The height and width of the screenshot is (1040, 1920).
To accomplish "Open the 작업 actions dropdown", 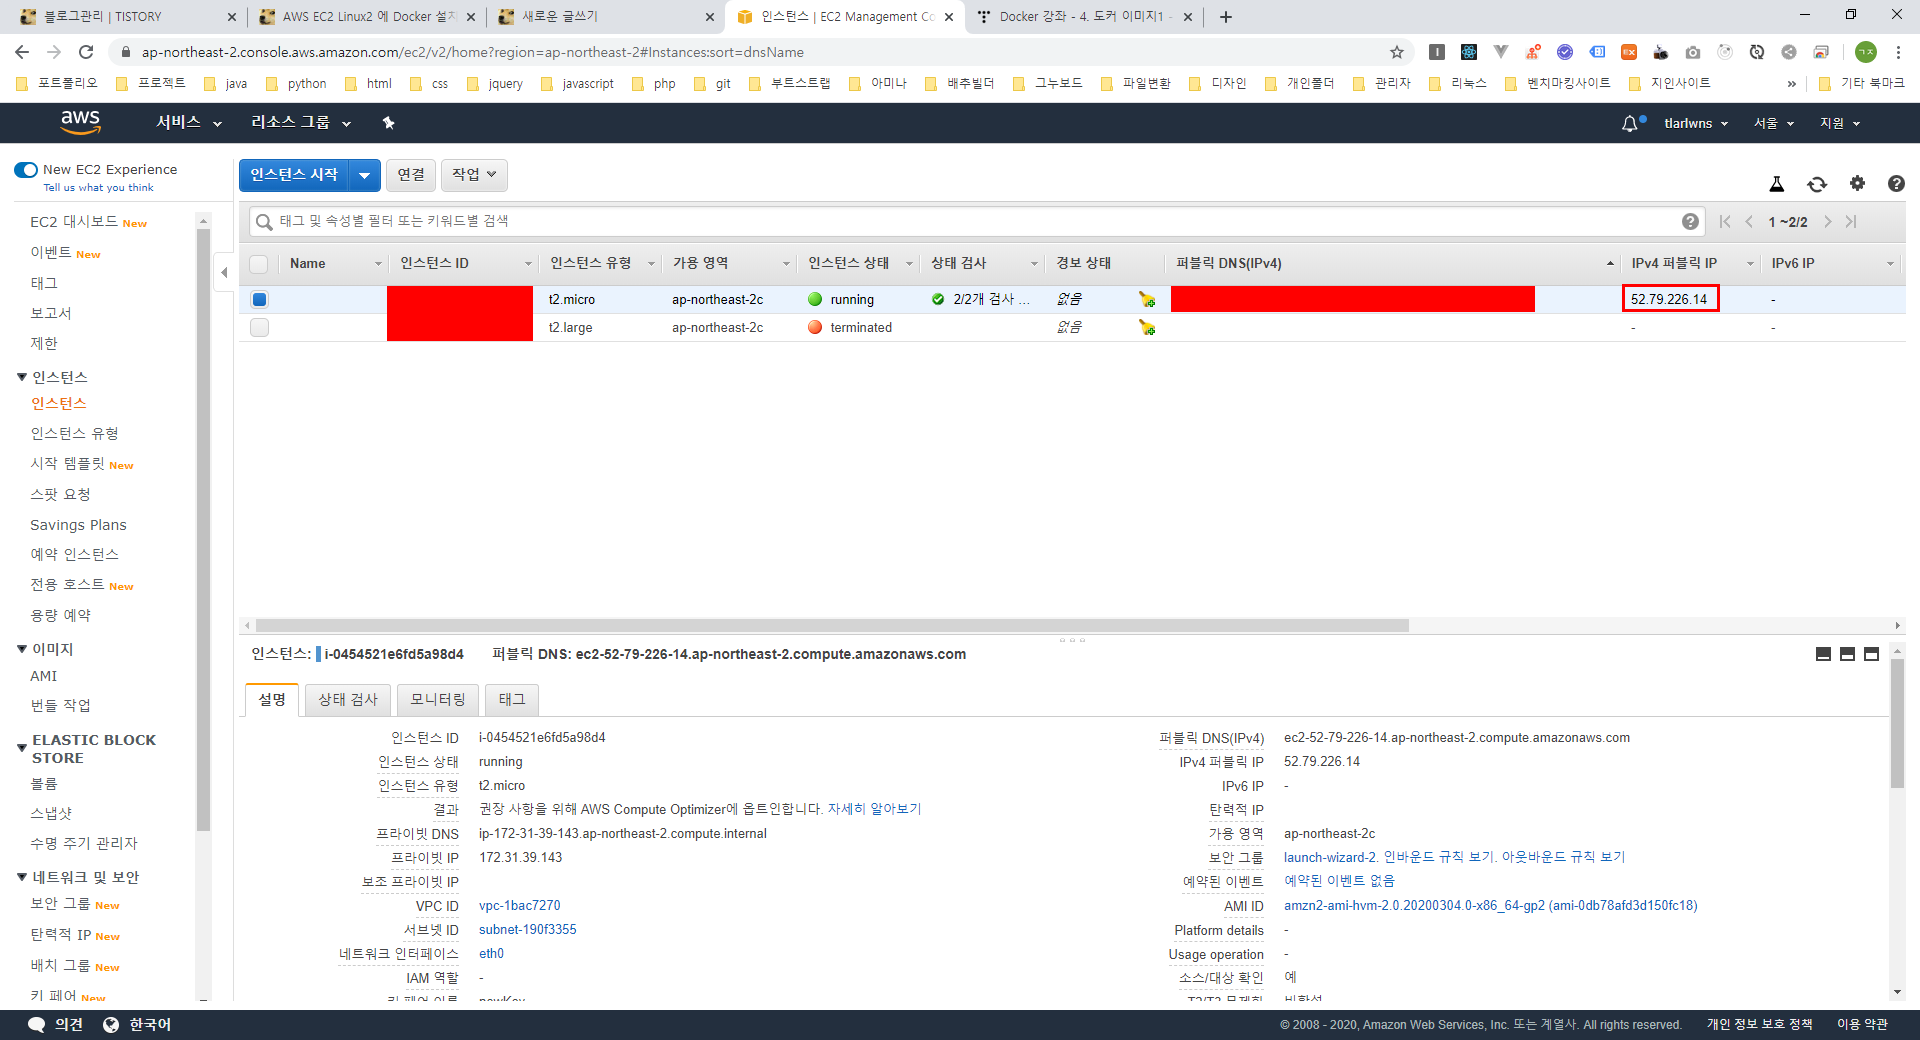I will [x=475, y=175].
